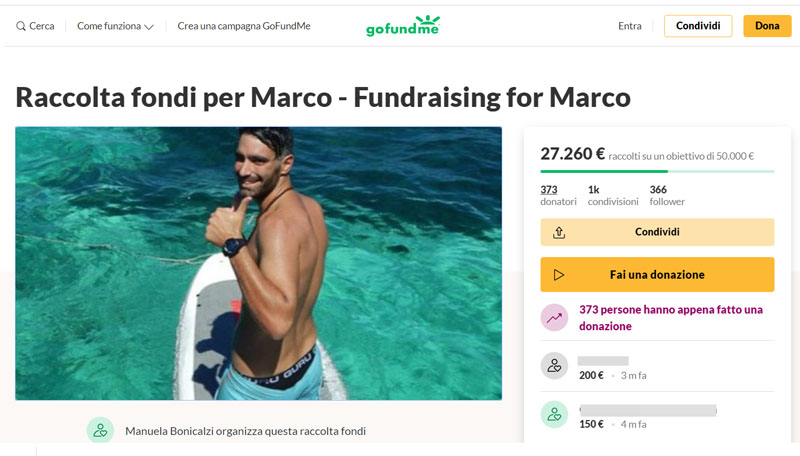This screenshot has height=456, width=800.
Task: Click the organizer avatar icon for Manuela Bonicalzi
Action: (100, 430)
